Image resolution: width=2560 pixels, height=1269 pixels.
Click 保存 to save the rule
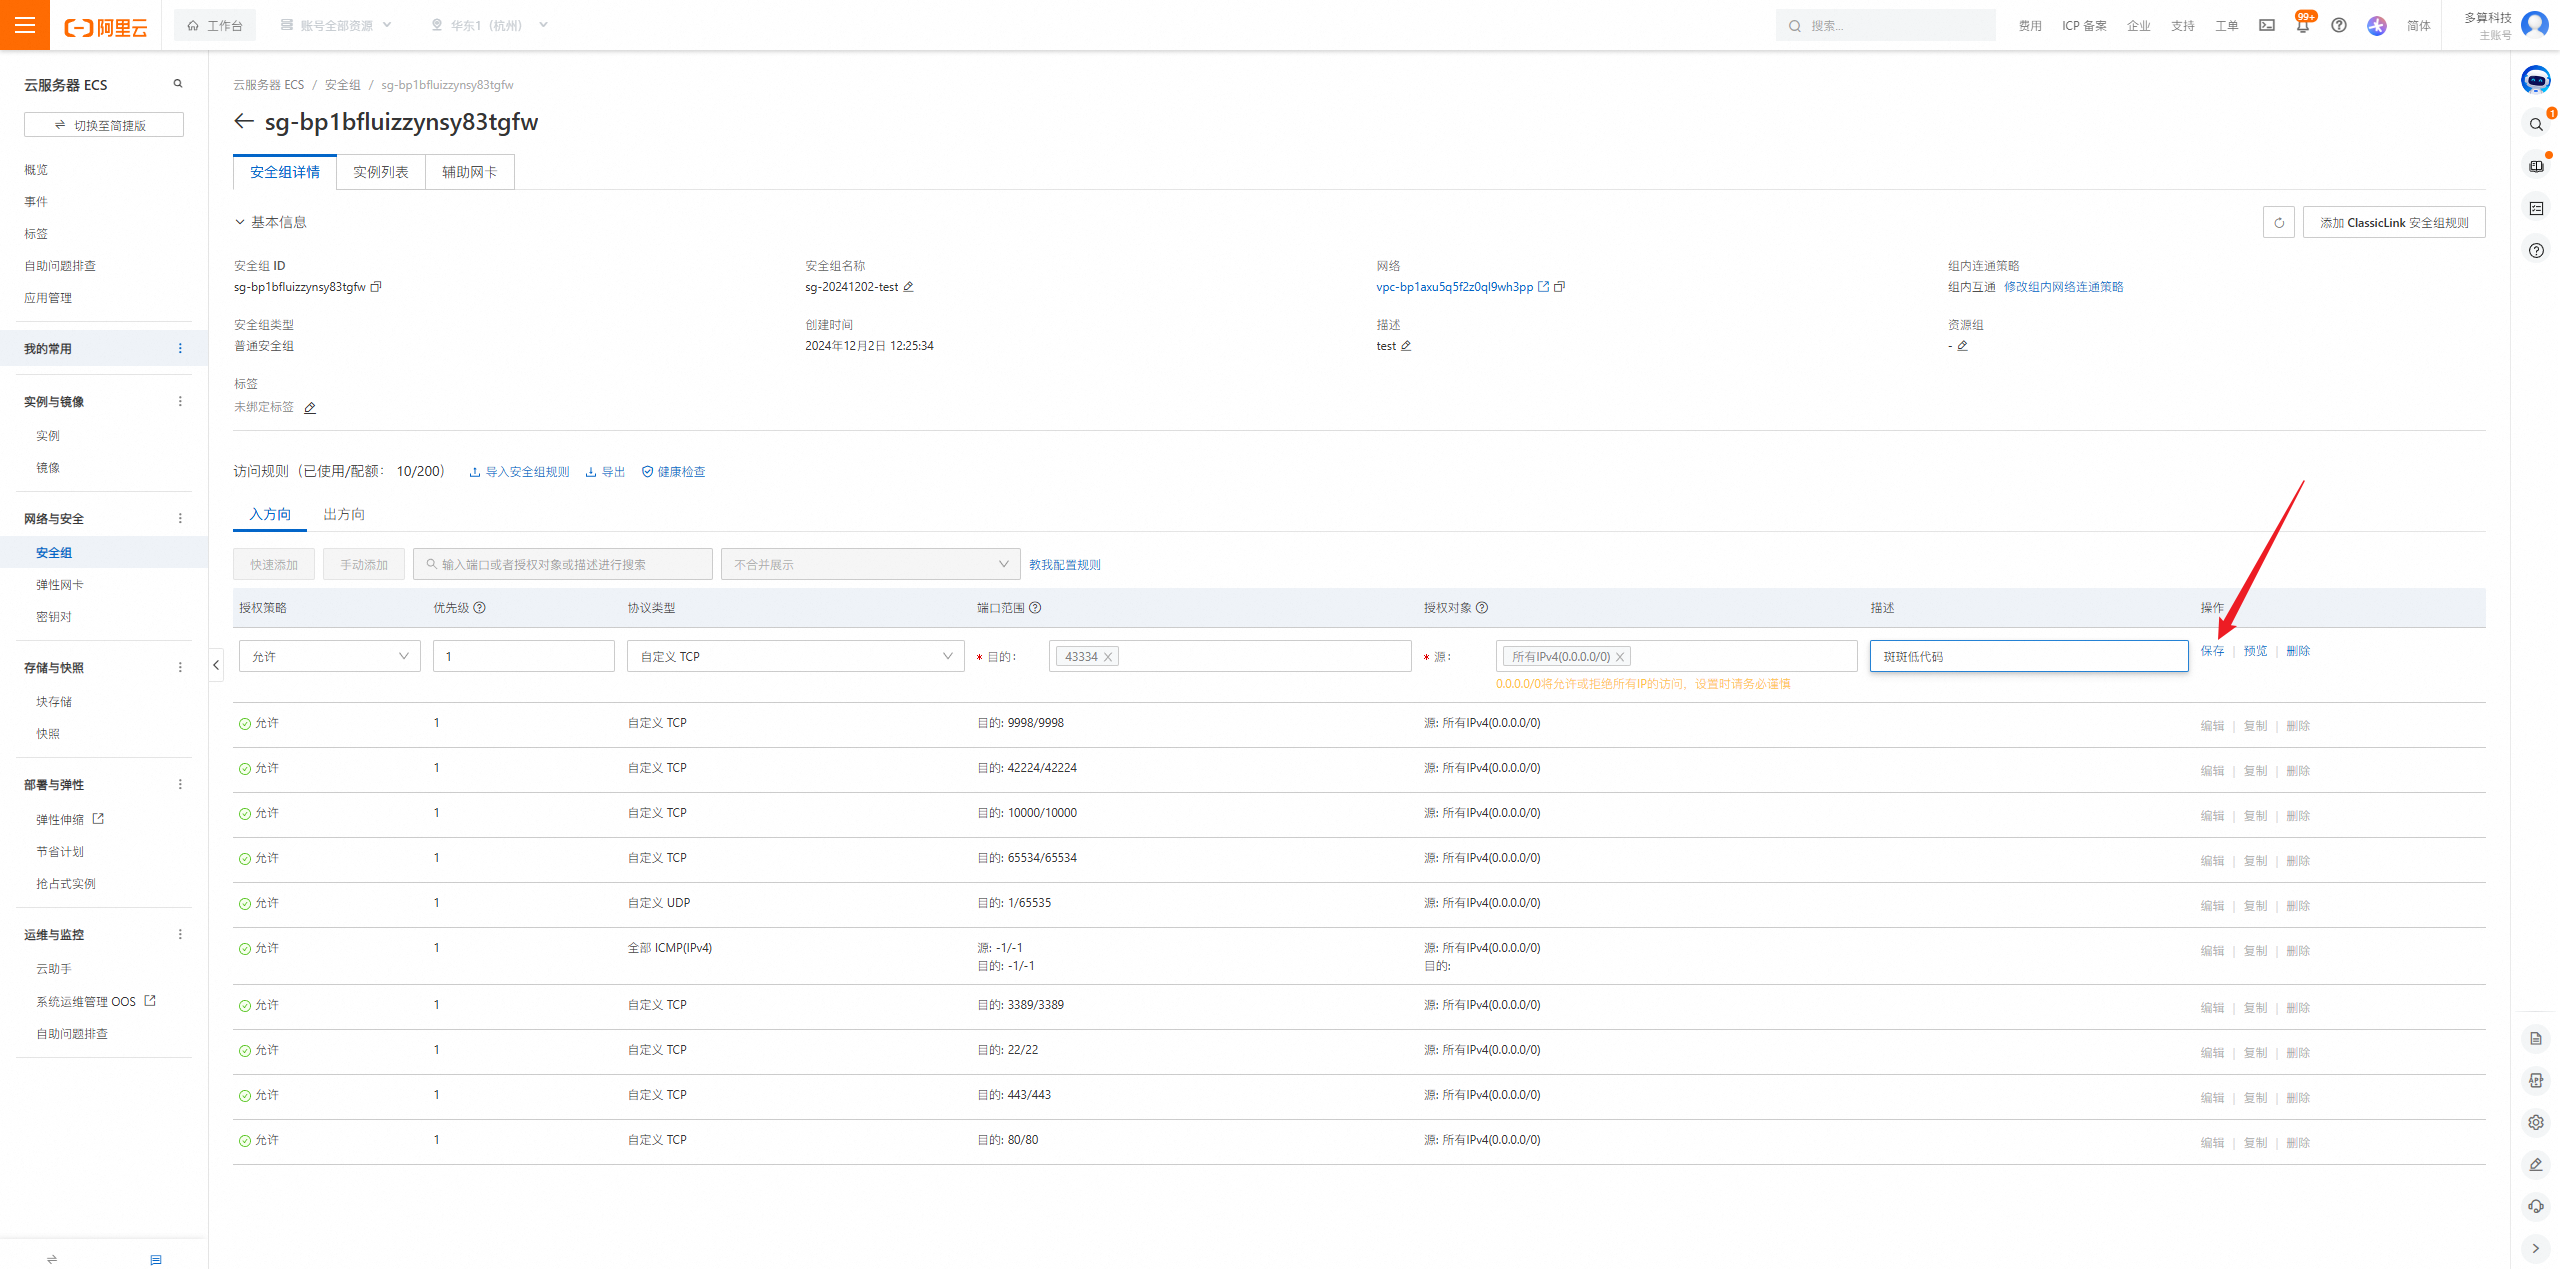click(x=2212, y=651)
